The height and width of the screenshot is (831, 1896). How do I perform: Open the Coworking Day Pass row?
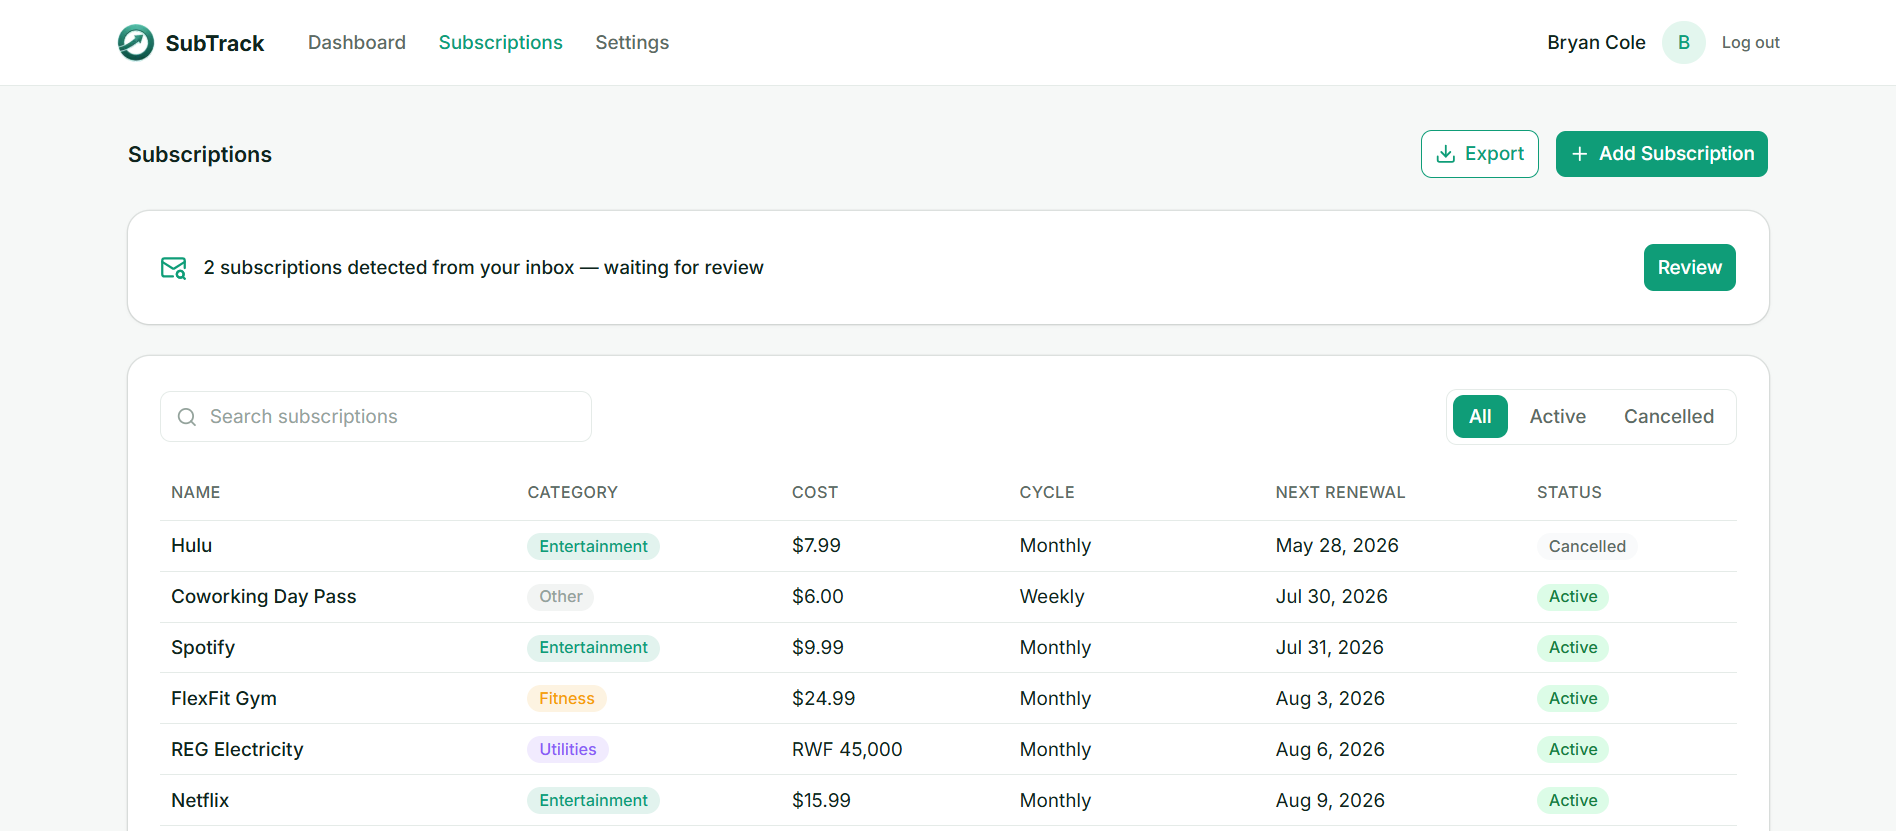click(948, 597)
